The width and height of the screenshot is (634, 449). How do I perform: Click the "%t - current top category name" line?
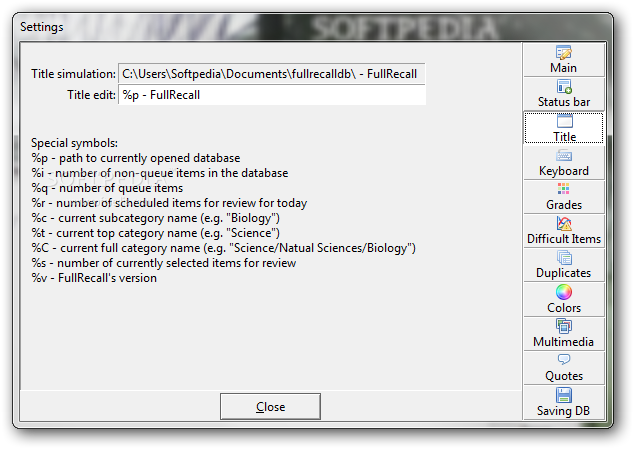click(x=155, y=233)
